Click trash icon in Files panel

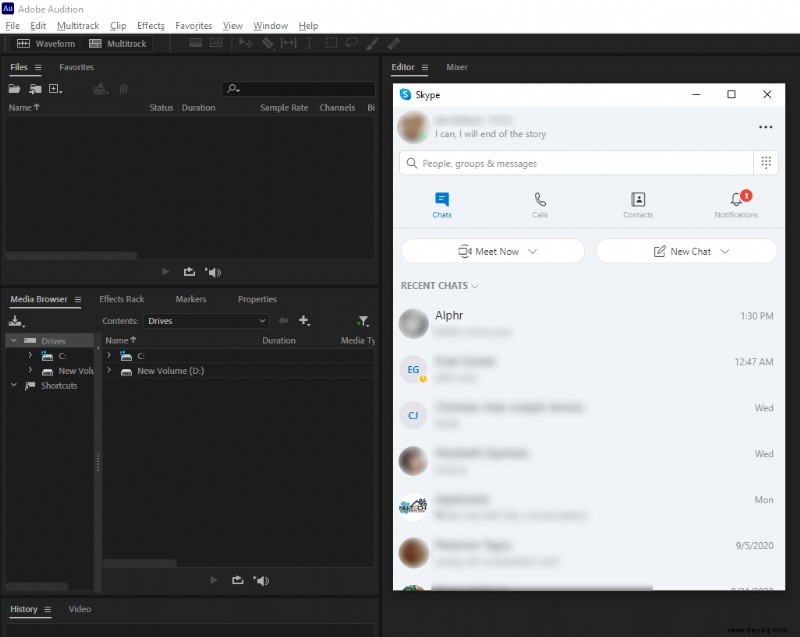click(x=123, y=89)
